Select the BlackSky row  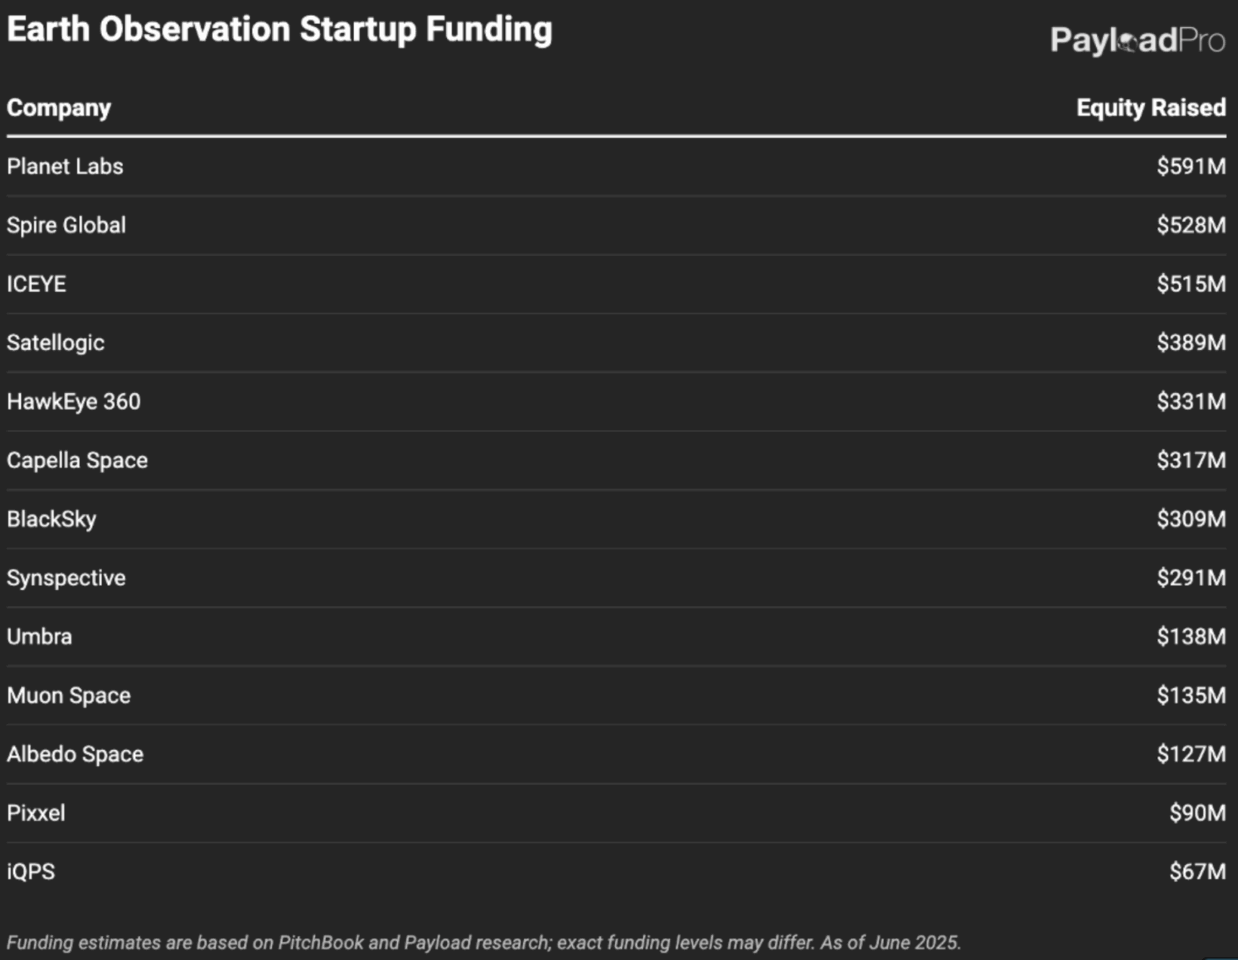tap(616, 519)
